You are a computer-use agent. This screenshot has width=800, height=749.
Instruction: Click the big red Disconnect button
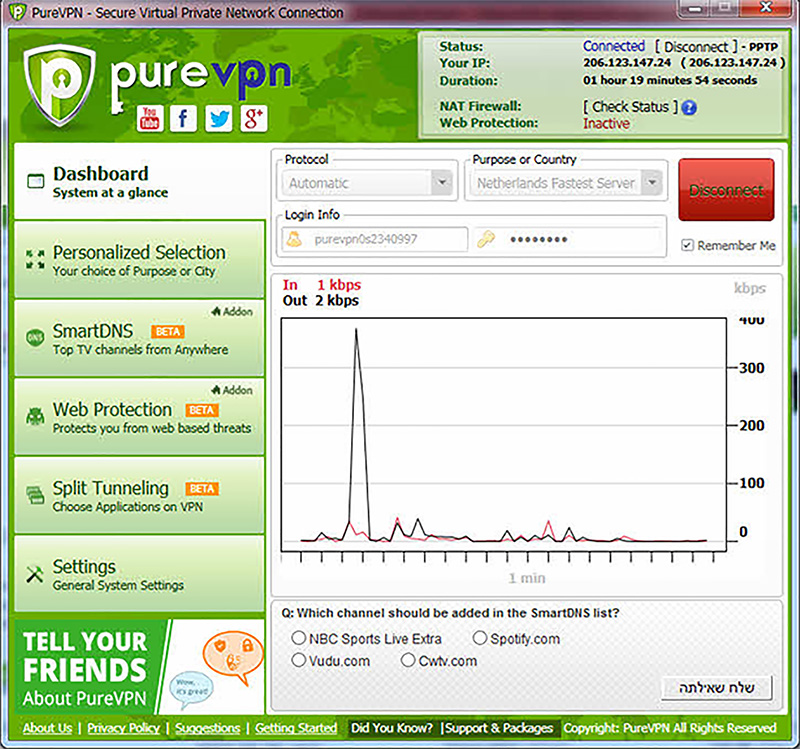pos(726,190)
